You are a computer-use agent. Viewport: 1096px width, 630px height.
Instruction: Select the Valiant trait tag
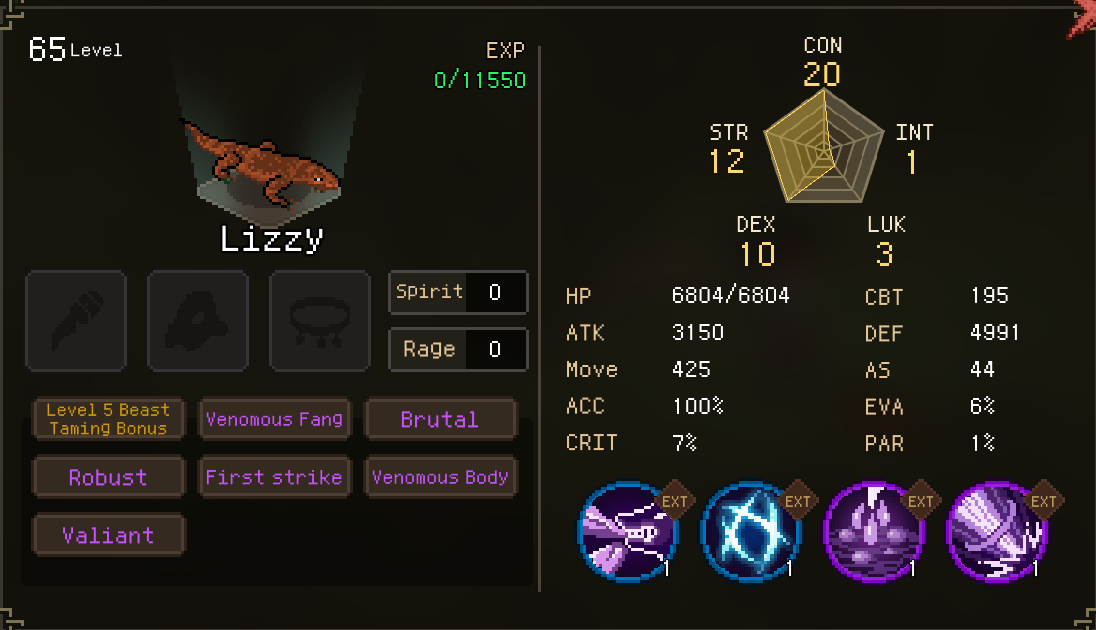(x=108, y=535)
